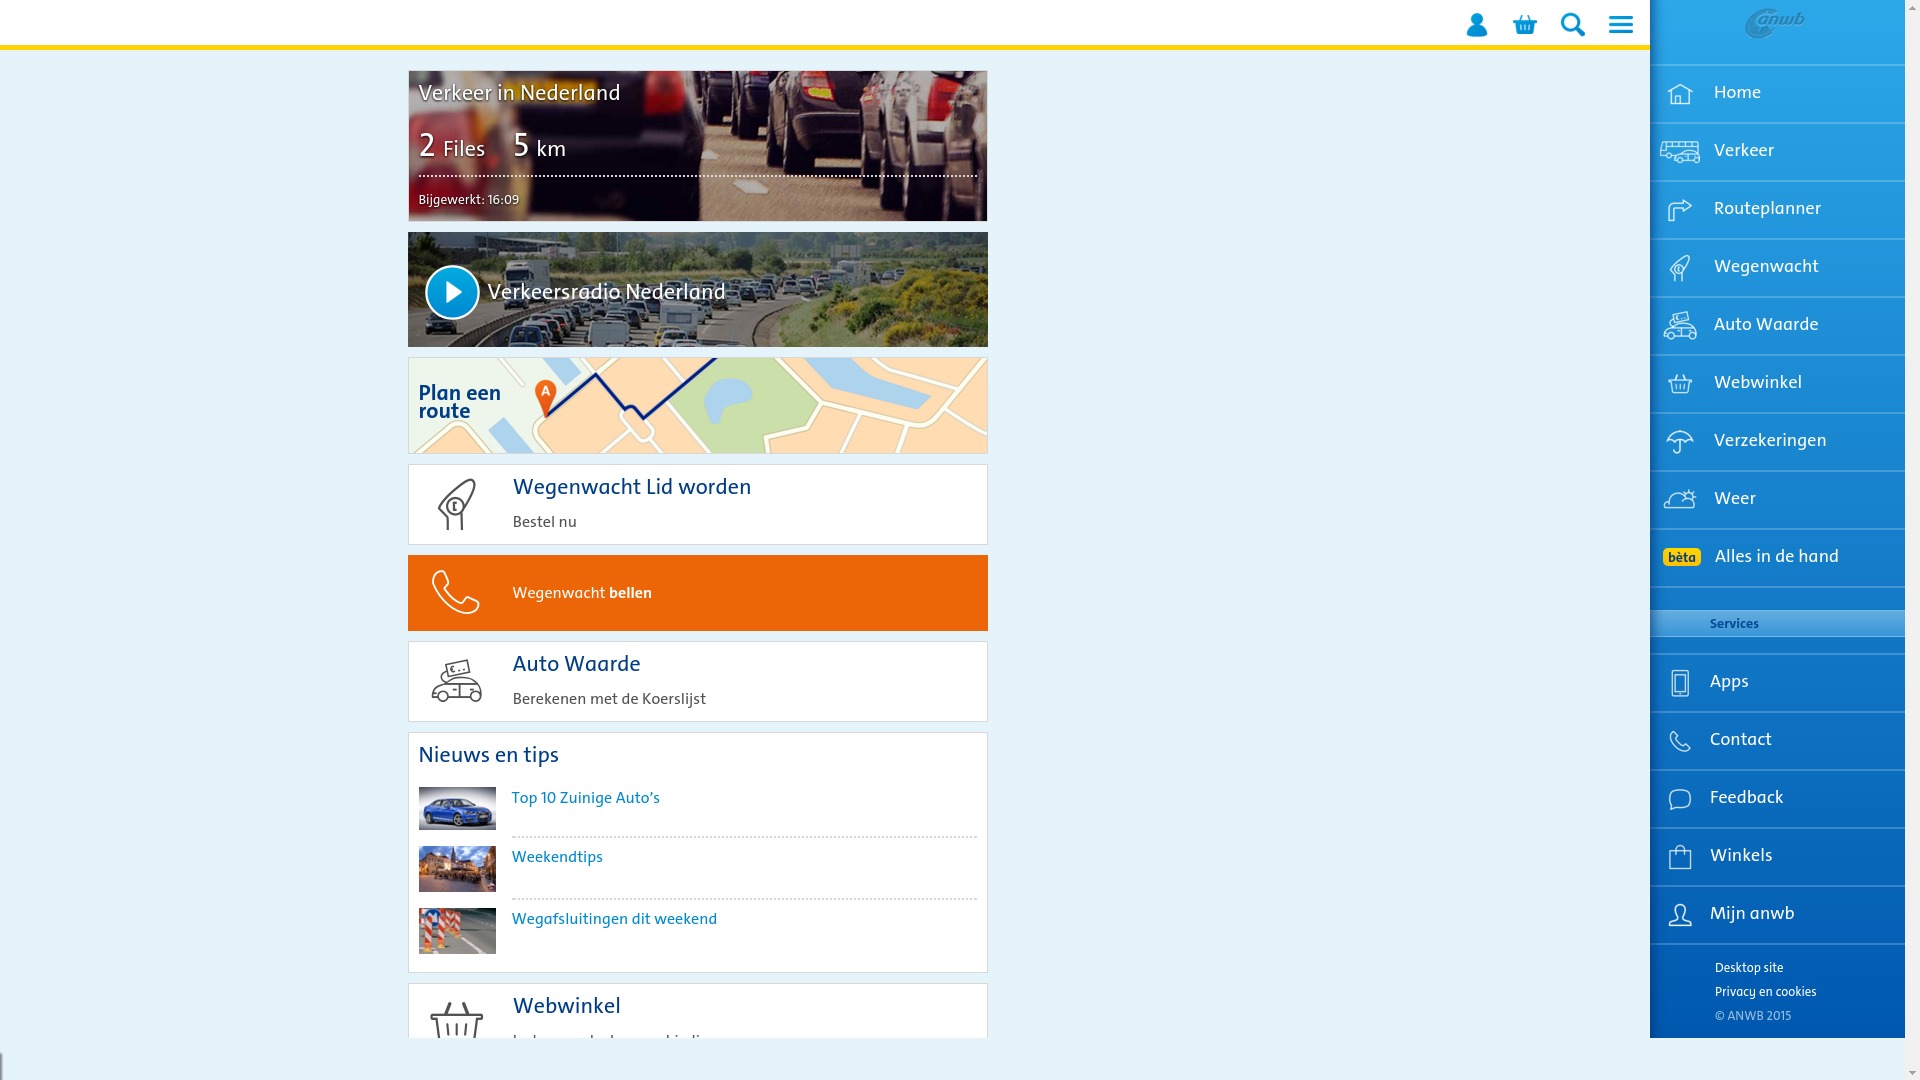The height and width of the screenshot is (1080, 1920).
Task: Click the search magnifier icon
Action: [x=1573, y=24]
